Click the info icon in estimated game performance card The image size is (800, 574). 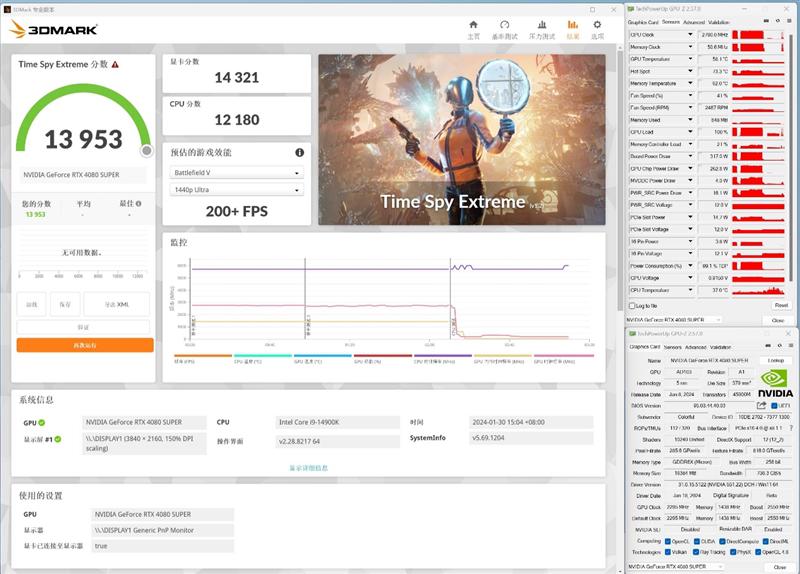pyautogui.click(x=299, y=153)
